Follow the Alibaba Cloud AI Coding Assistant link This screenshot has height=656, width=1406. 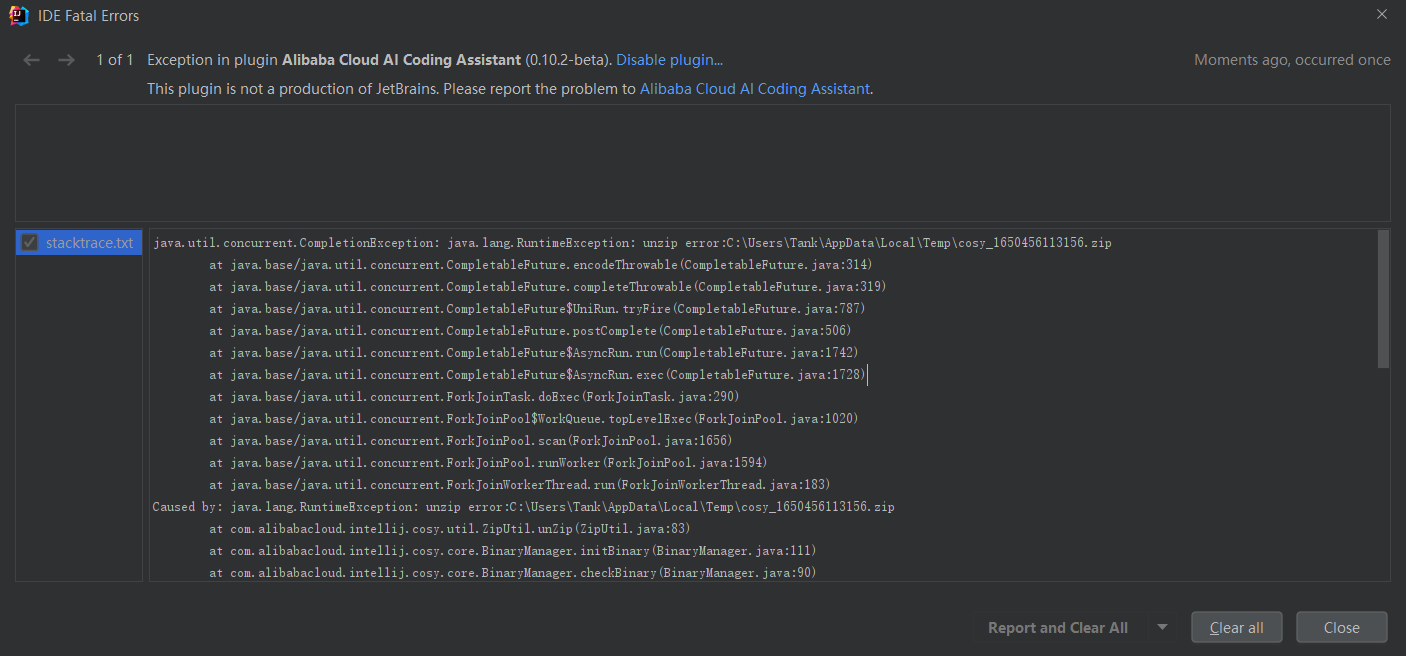(755, 88)
